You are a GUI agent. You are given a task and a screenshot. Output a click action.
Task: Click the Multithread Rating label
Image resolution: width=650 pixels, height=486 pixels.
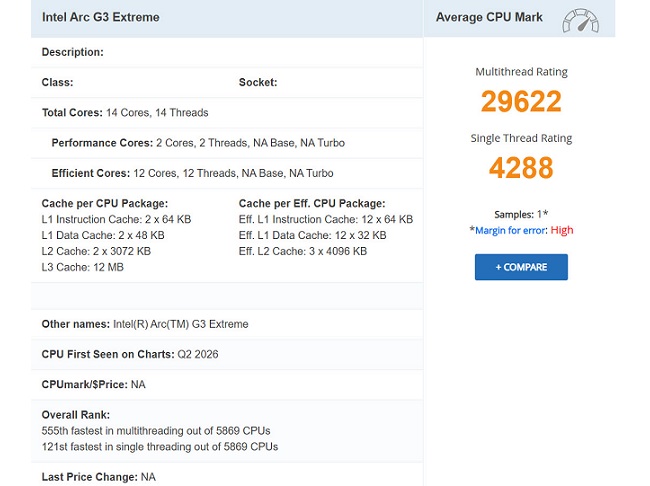coord(521,72)
